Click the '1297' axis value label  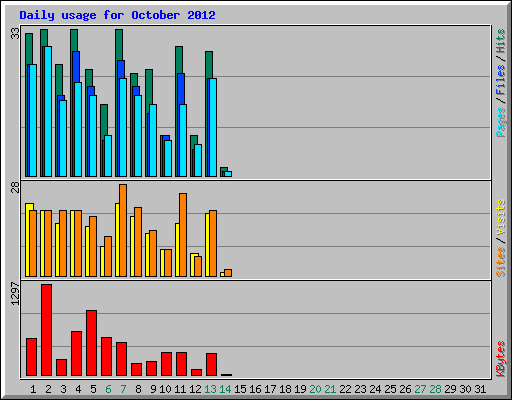[x=15, y=293]
